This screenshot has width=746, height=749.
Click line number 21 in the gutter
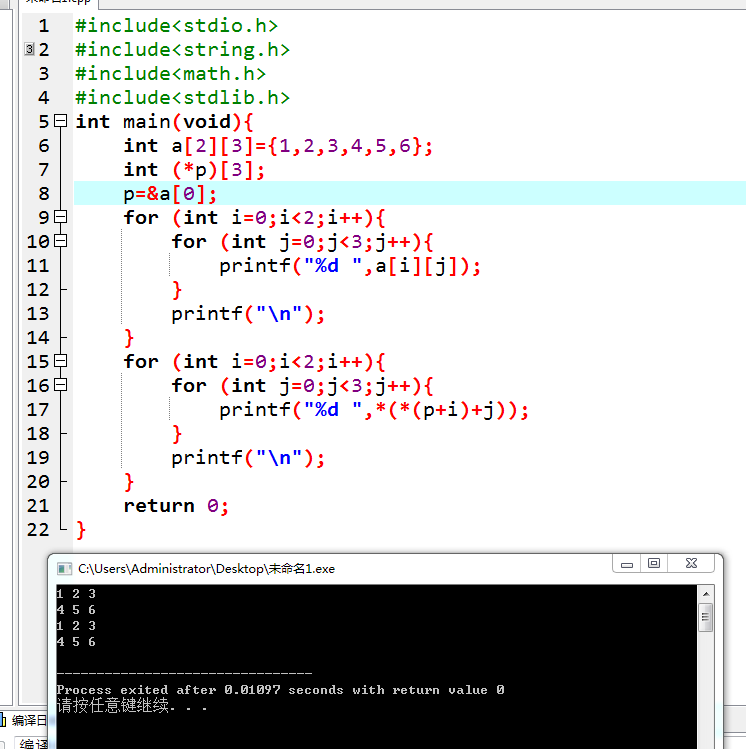click(38, 505)
